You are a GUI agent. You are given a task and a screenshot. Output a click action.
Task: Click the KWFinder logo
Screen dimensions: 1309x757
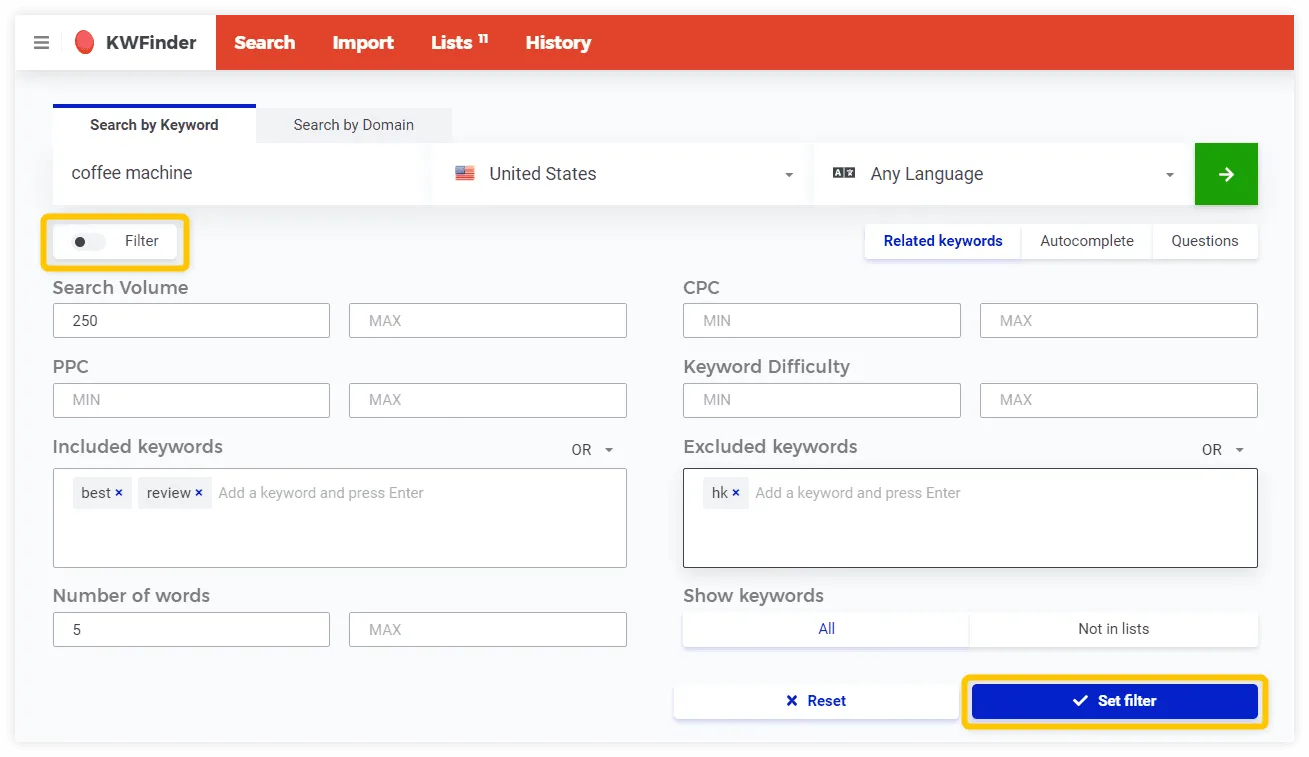[136, 43]
